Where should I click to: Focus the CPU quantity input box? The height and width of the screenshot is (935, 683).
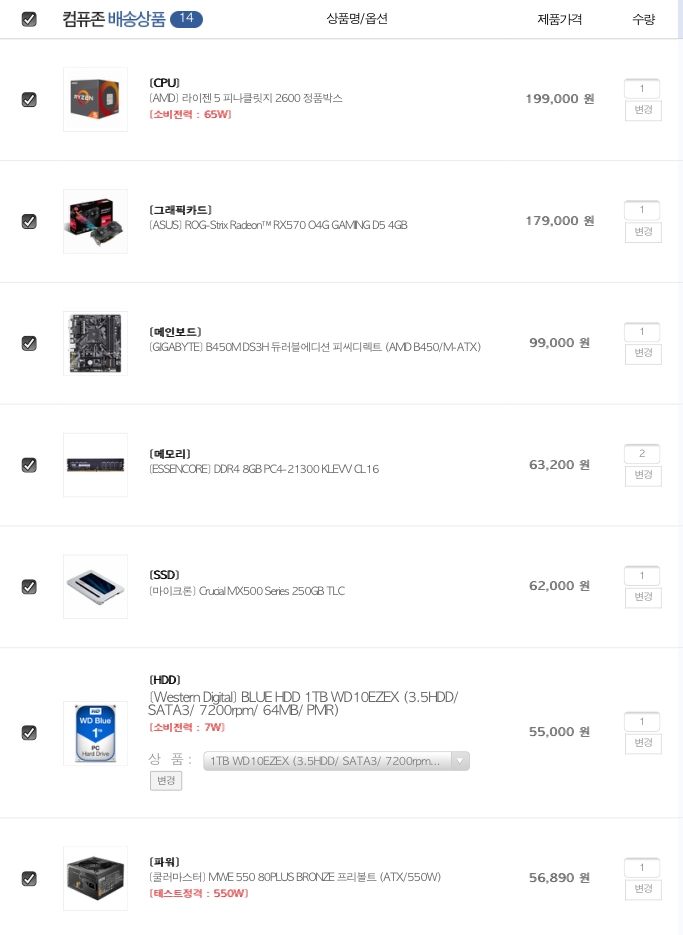pyautogui.click(x=642, y=89)
